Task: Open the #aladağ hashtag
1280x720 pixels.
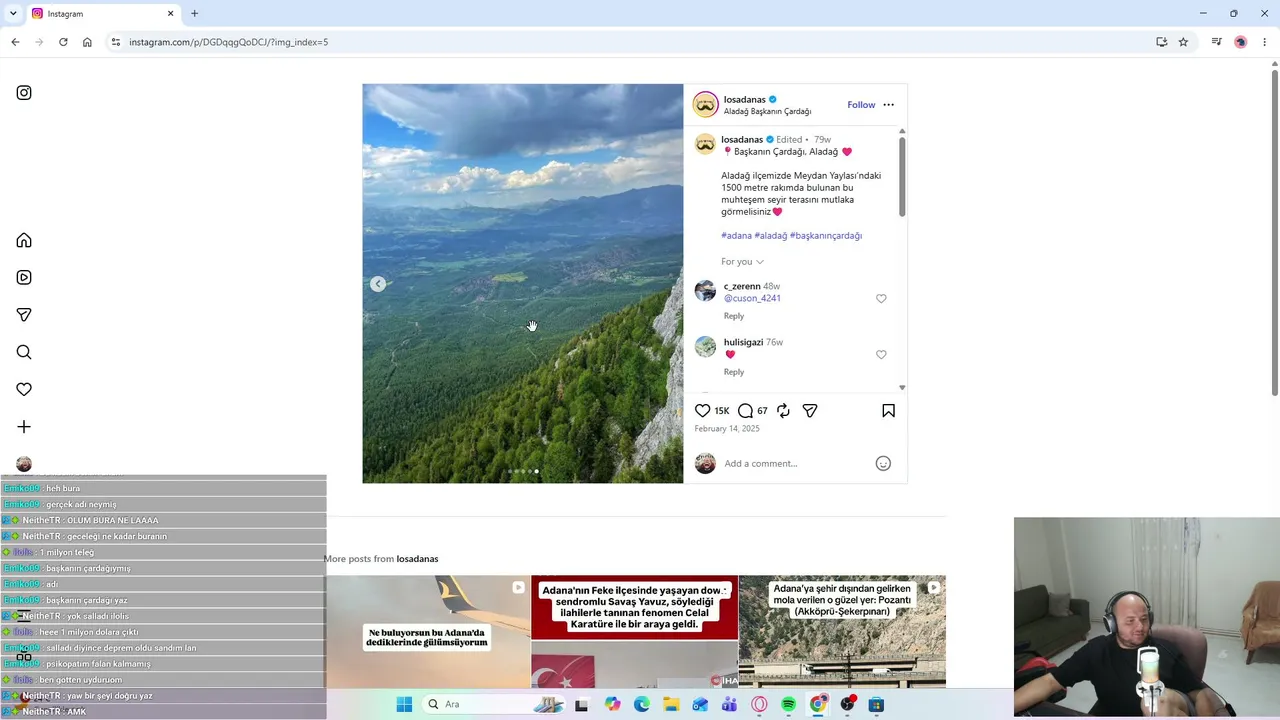Action: pyautogui.click(x=771, y=236)
